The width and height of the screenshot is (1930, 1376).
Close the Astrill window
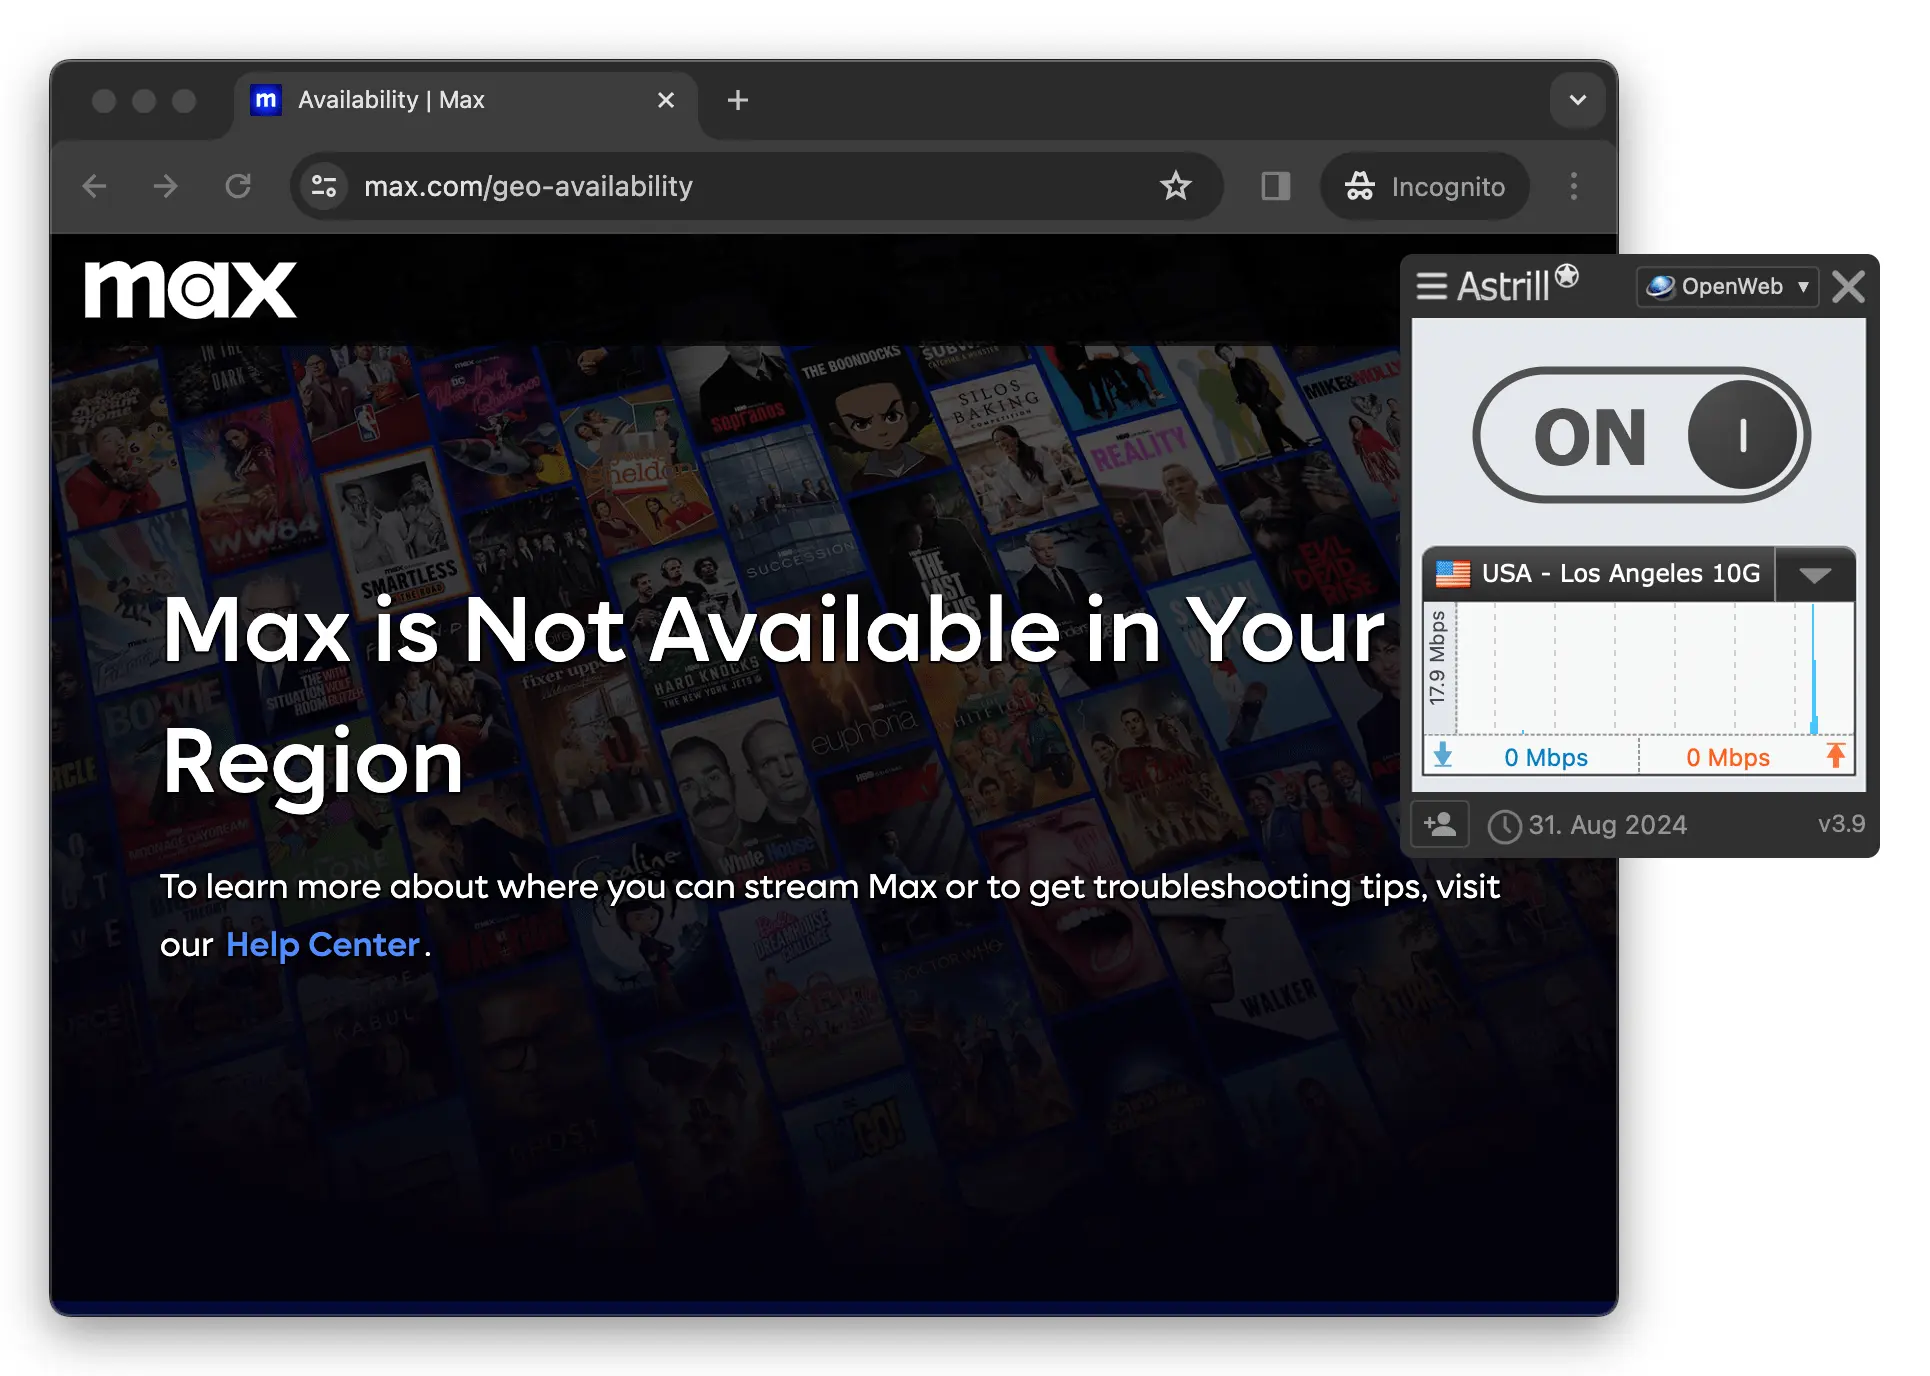(x=1848, y=287)
